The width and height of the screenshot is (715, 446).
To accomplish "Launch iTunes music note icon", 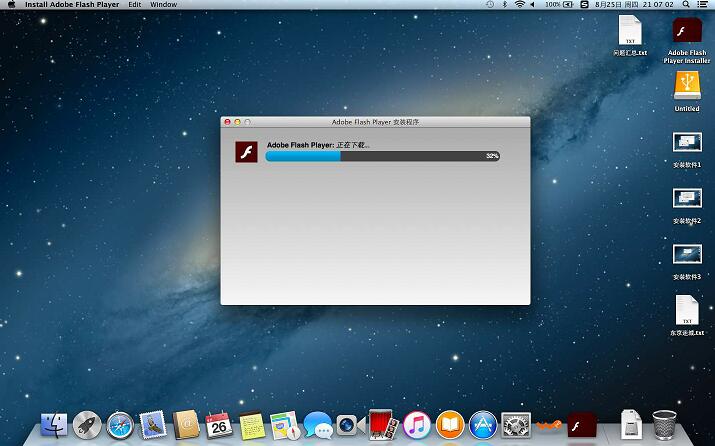I will pyautogui.click(x=416, y=425).
